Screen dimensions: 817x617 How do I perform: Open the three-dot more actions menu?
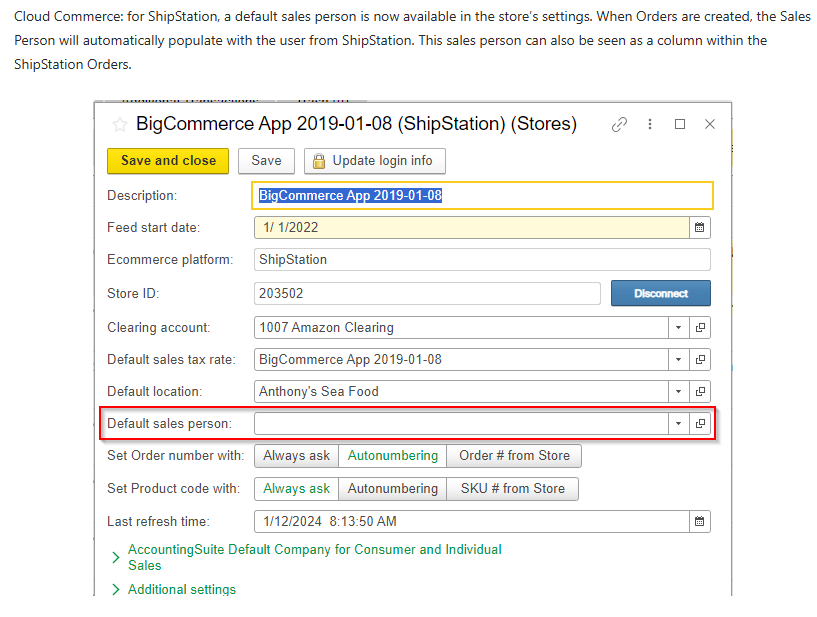[x=650, y=124]
